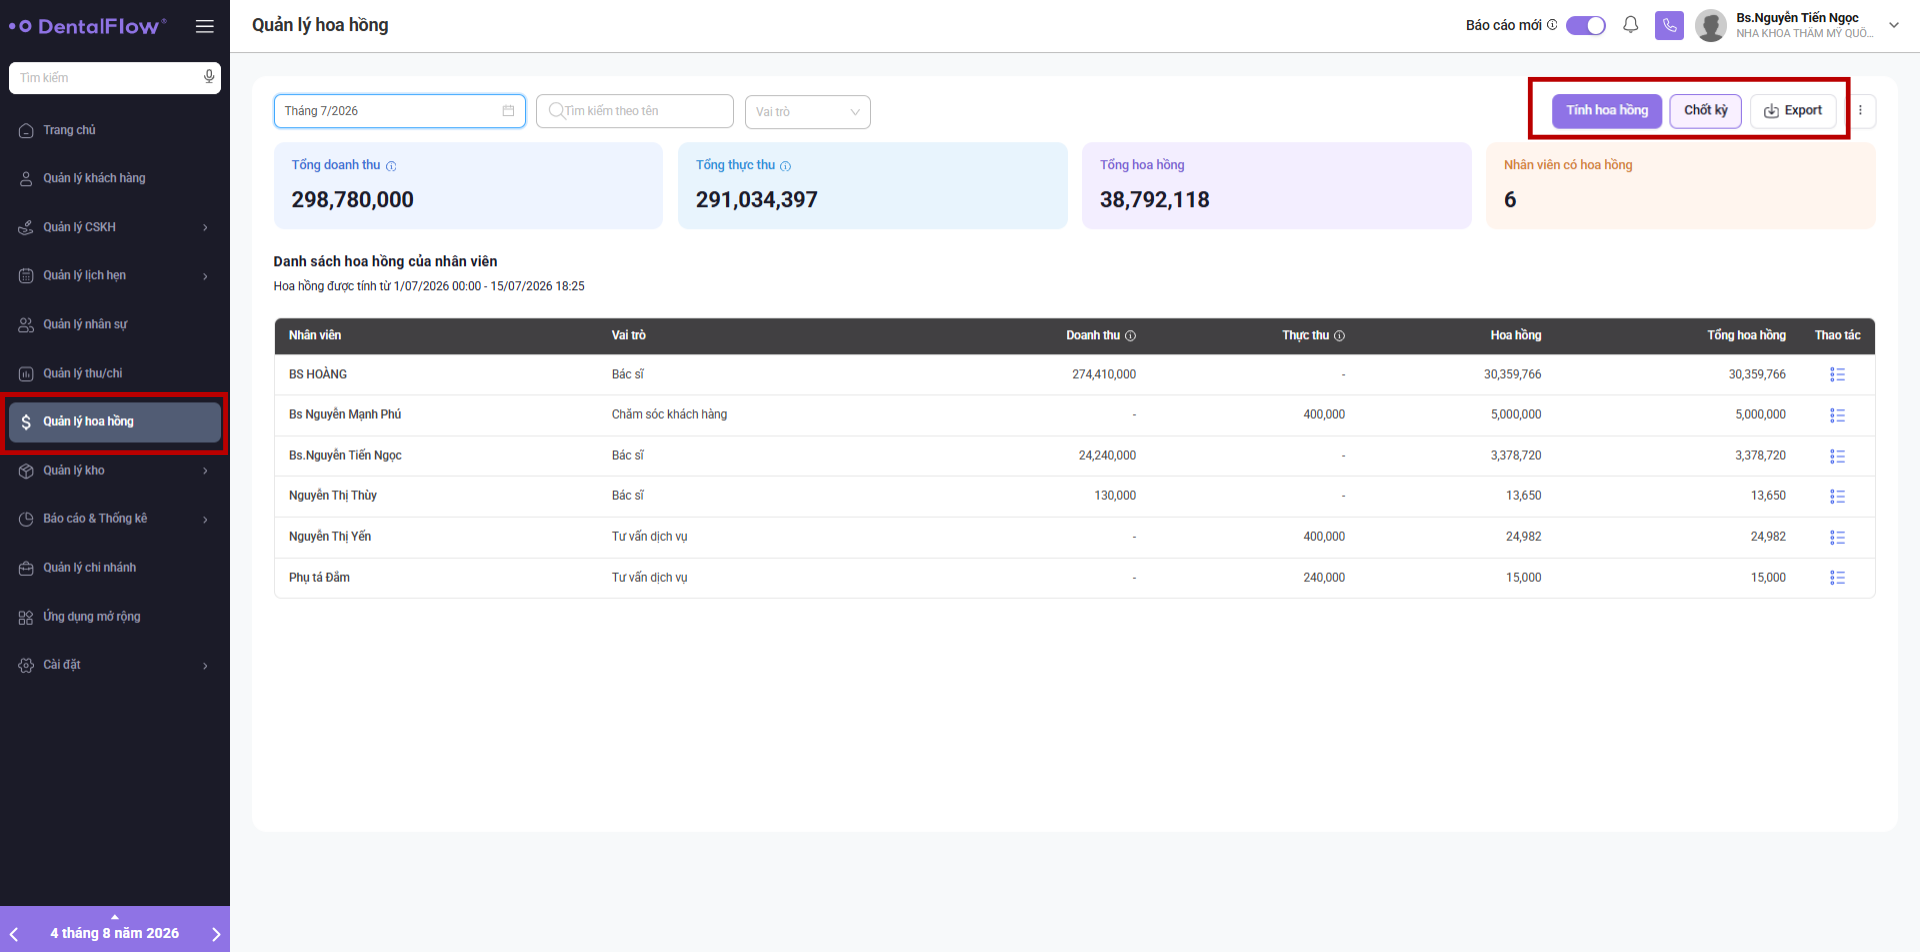Screen dimensions: 1920x952
Task: Select employee name Phụ tá Đảm
Action: coord(320,578)
